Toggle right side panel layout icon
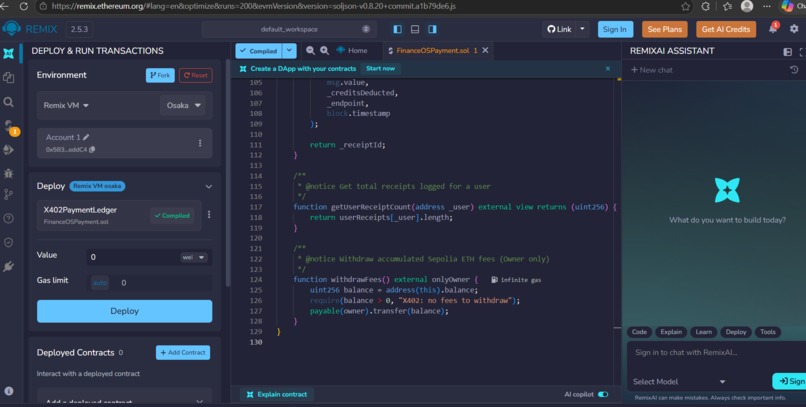The height and width of the screenshot is (407, 806). pos(432,29)
